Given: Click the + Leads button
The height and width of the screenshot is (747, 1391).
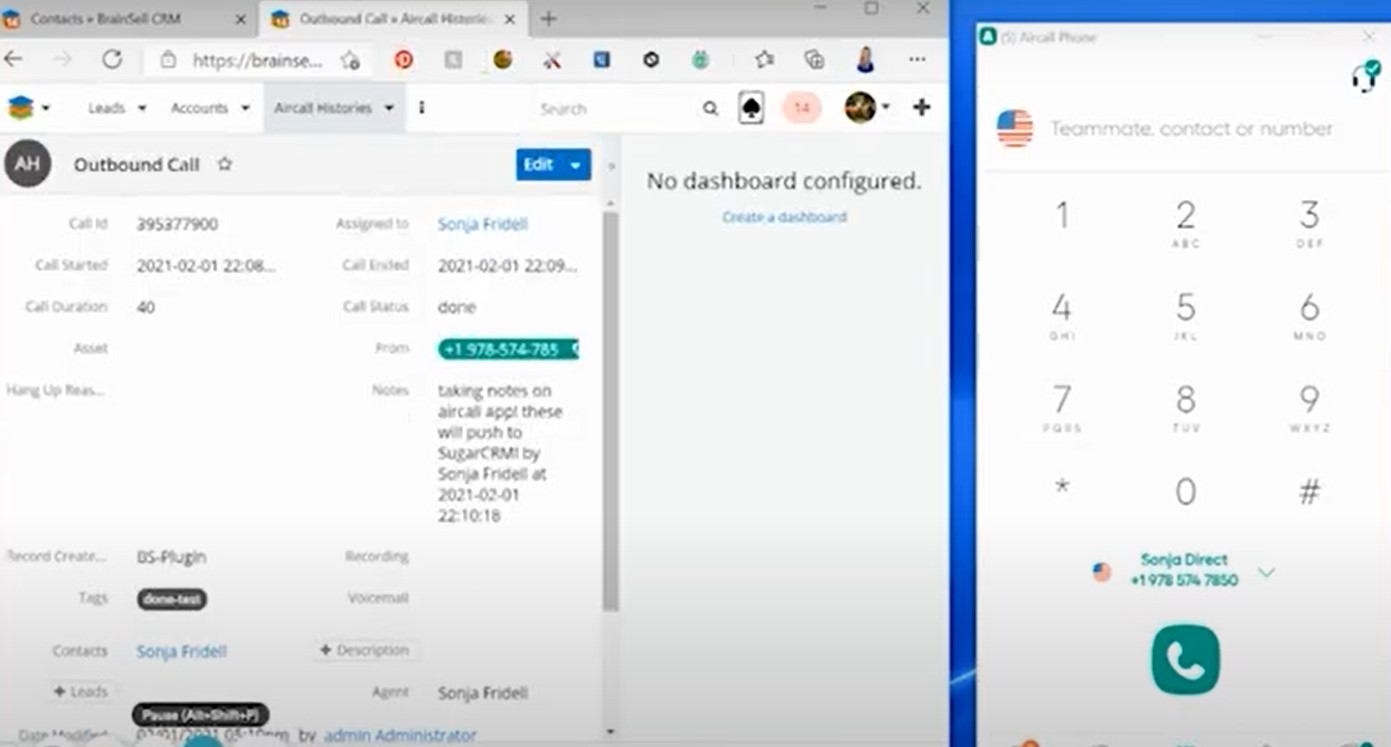Looking at the screenshot, I should pyautogui.click(x=80, y=691).
